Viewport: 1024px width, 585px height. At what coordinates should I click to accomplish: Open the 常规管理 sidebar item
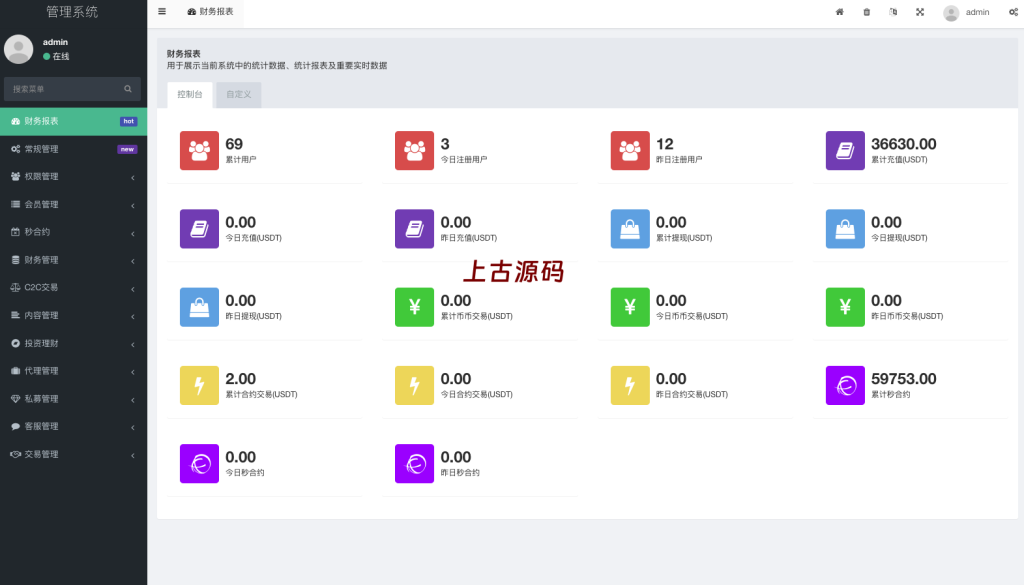73,149
